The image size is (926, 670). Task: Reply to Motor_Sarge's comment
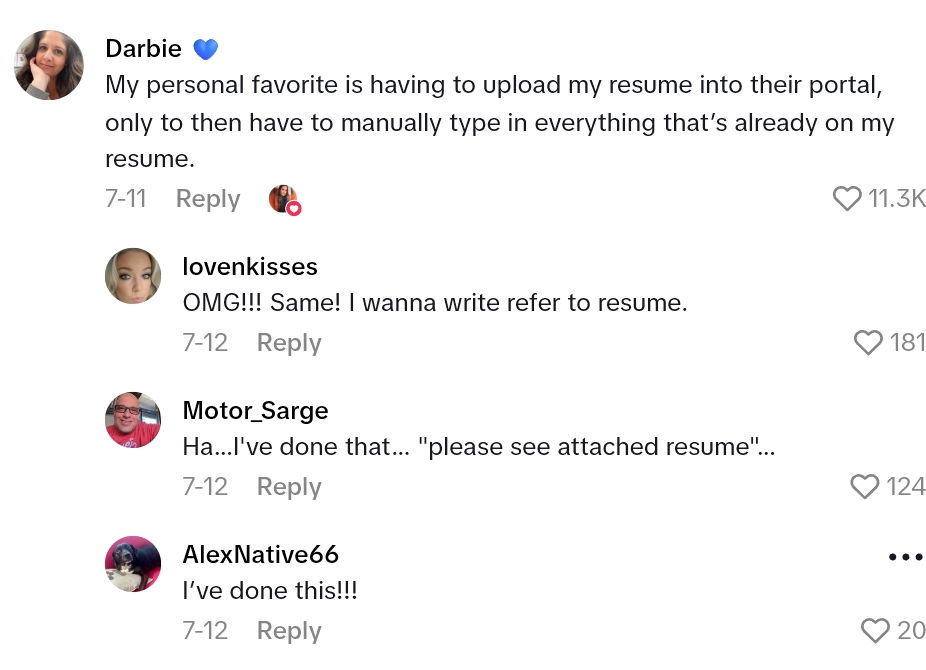pos(288,487)
